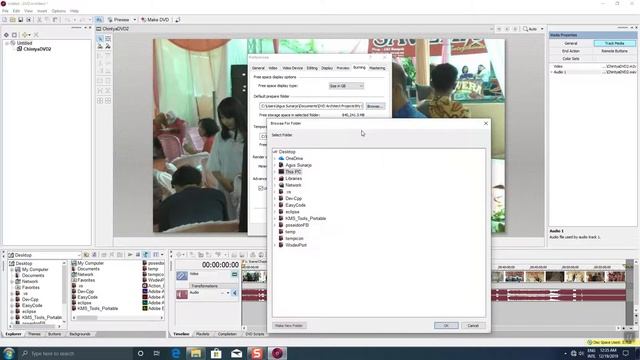
Task: Click Make New Folder button
Action: [289, 326]
